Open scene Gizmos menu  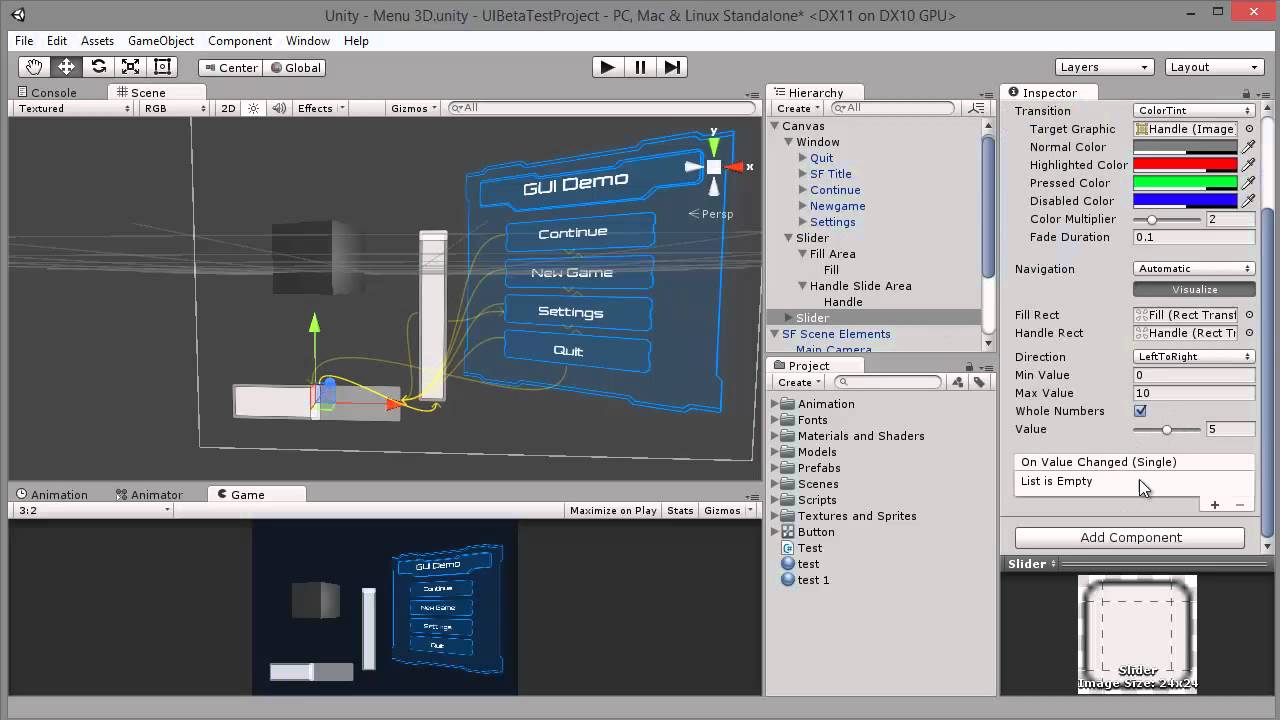tap(414, 108)
